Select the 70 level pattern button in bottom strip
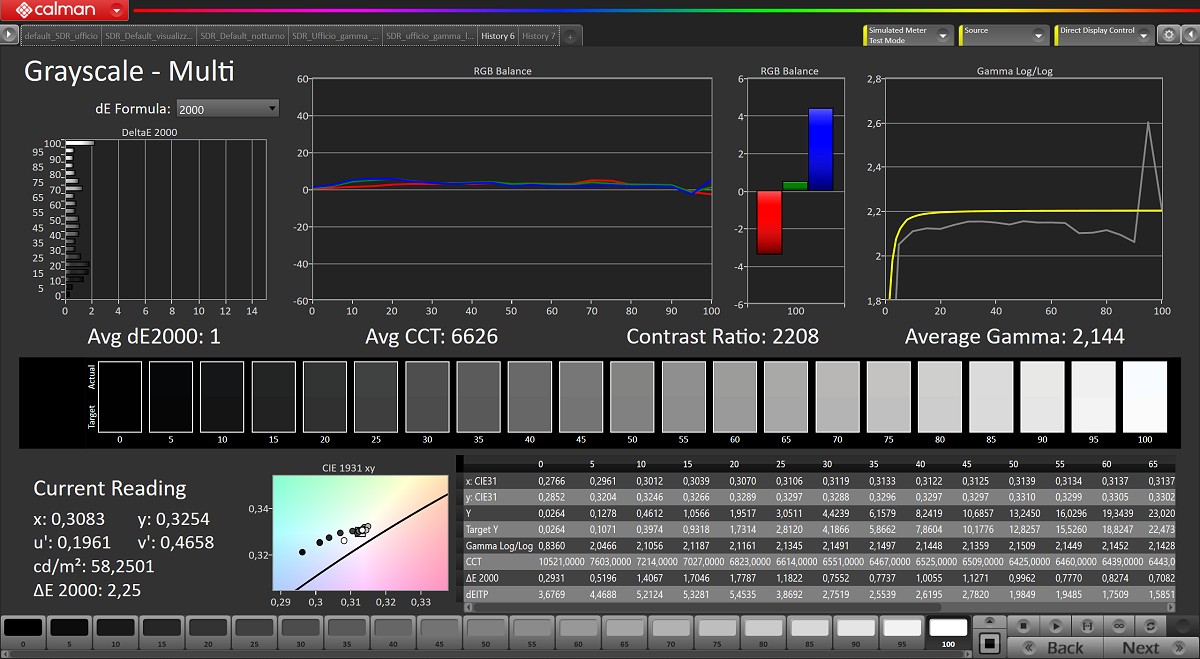Screen dimensions: 1200x659 click(x=671, y=633)
